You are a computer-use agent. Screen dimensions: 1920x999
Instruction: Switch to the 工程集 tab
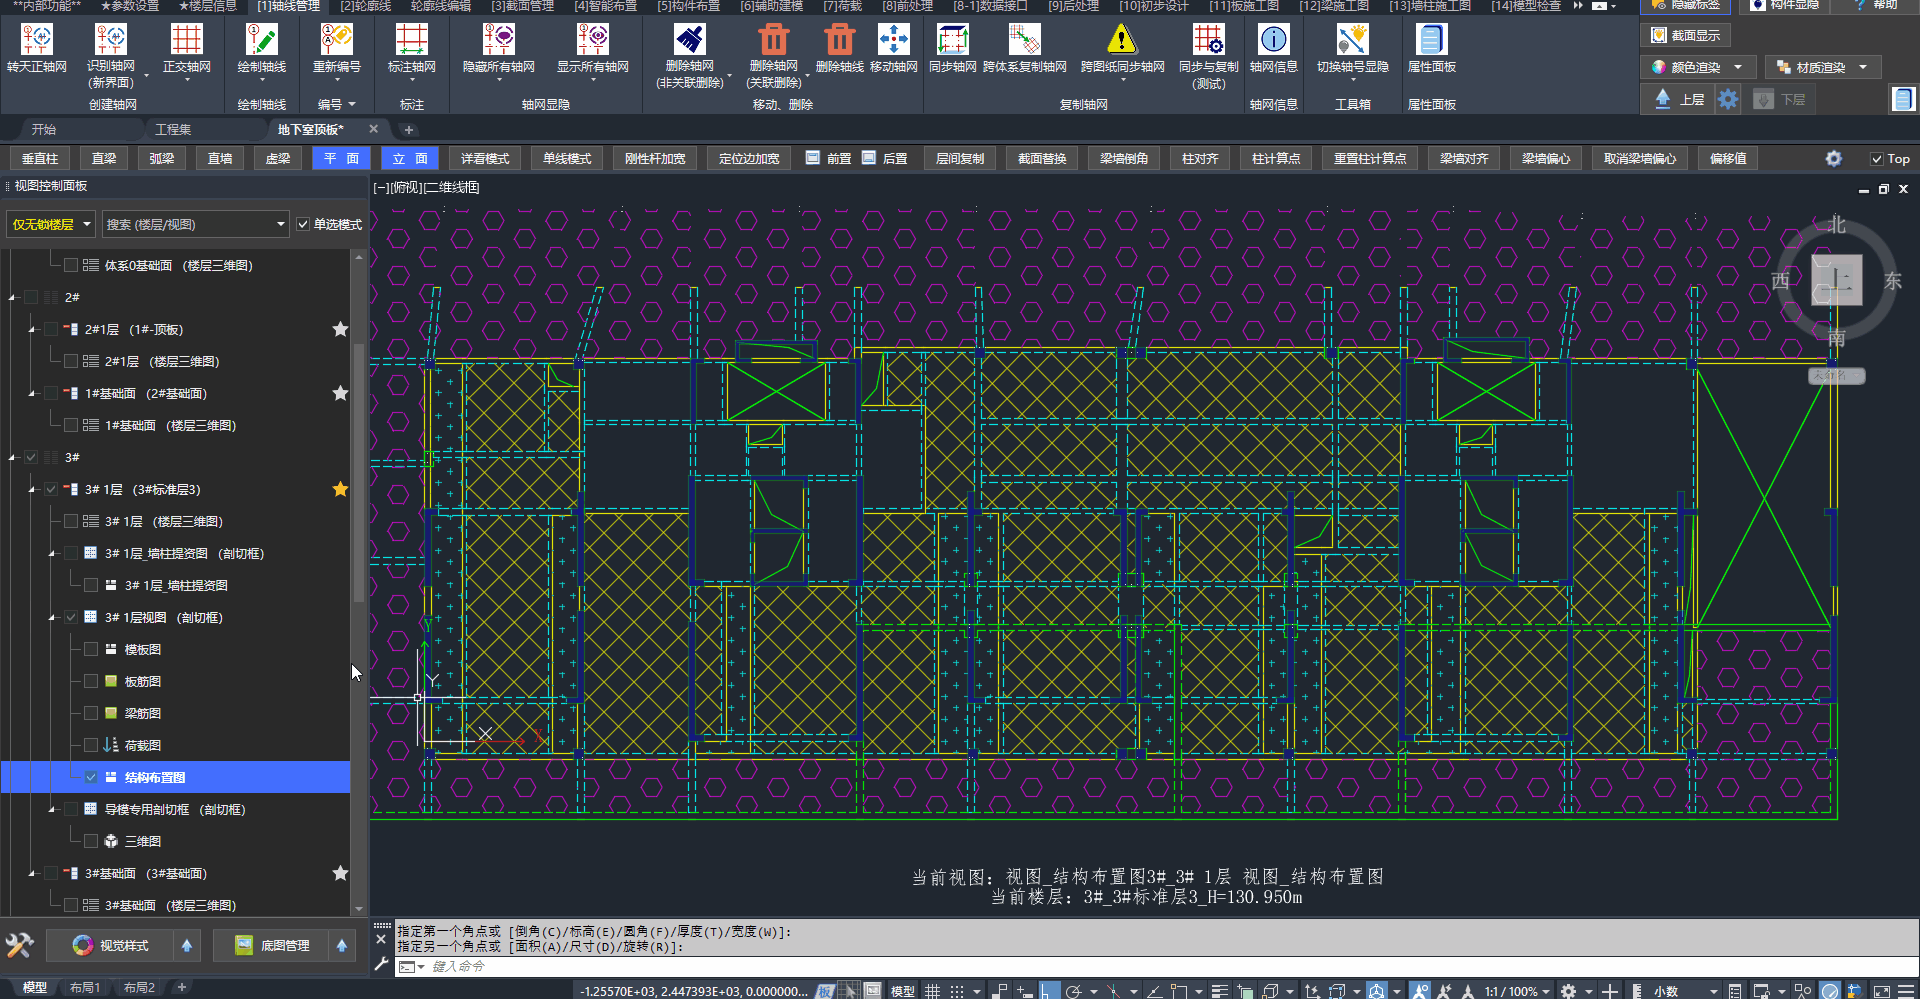click(x=173, y=130)
